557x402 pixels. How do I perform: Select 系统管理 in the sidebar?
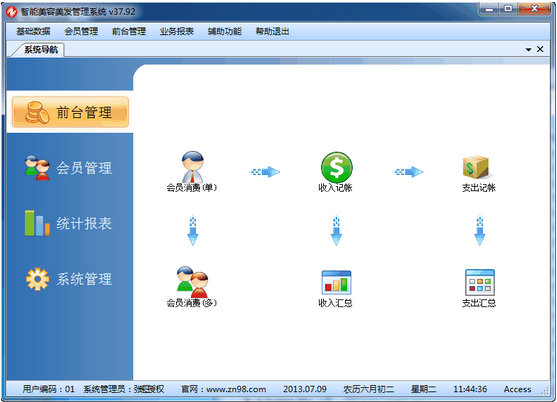point(69,279)
